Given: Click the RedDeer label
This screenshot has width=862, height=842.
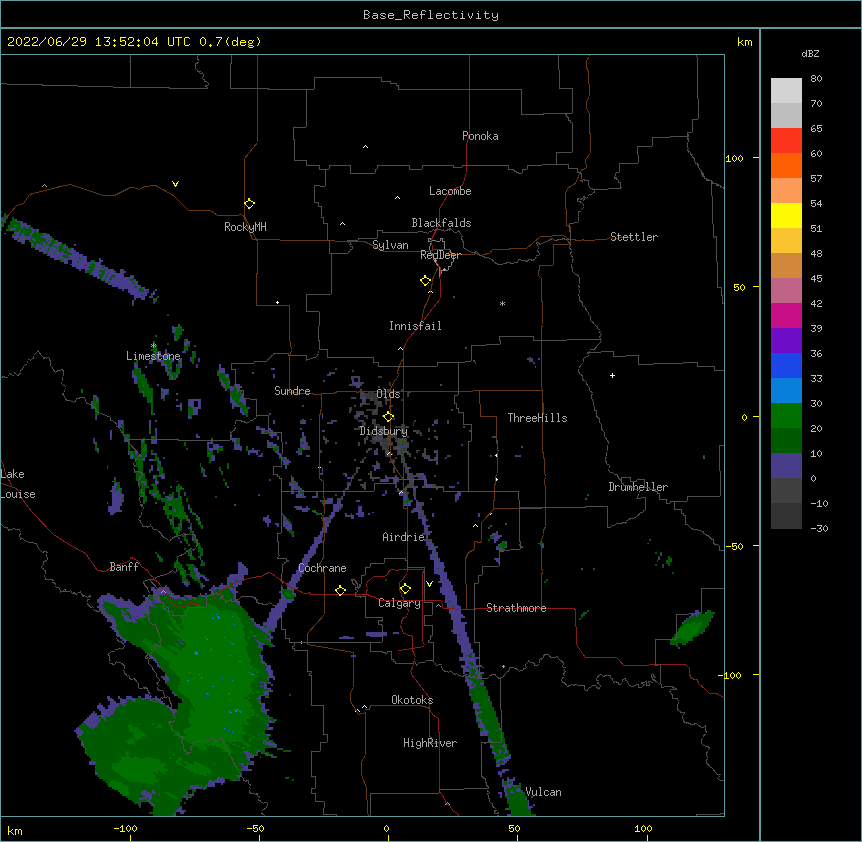Looking at the screenshot, I should click(440, 255).
